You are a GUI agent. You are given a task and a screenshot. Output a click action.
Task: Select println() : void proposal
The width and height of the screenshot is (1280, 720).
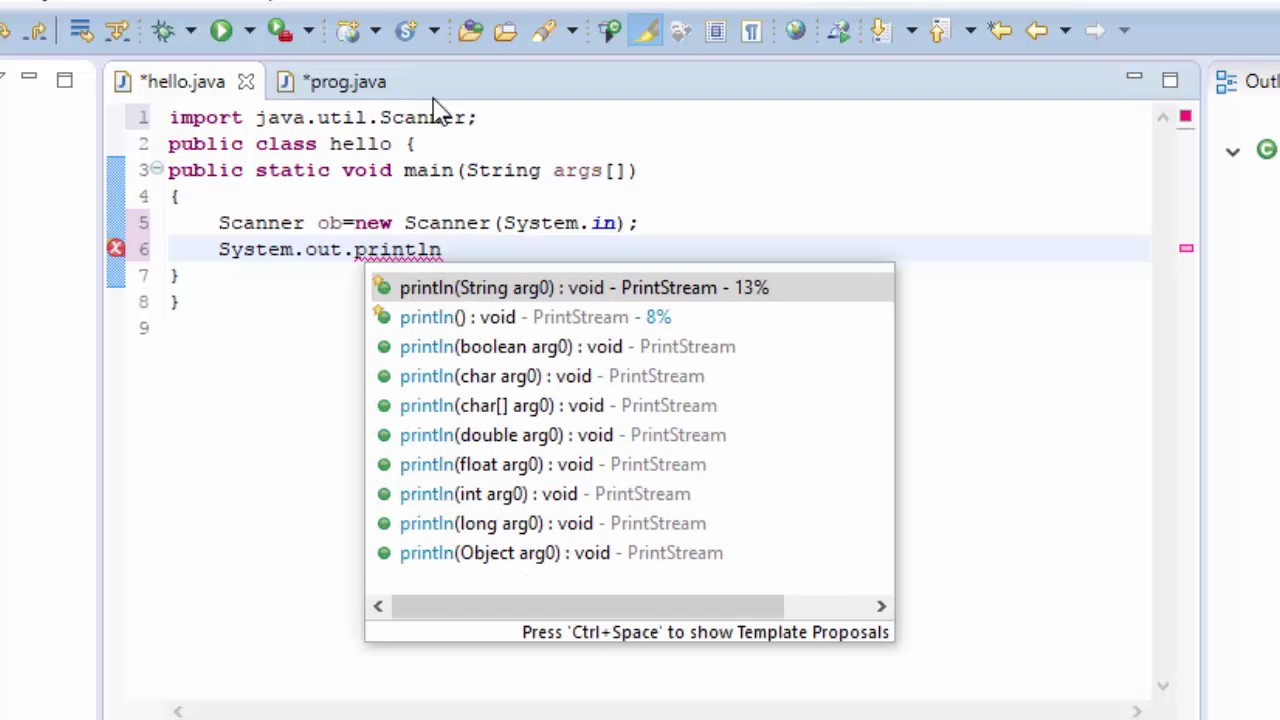tap(630, 317)
